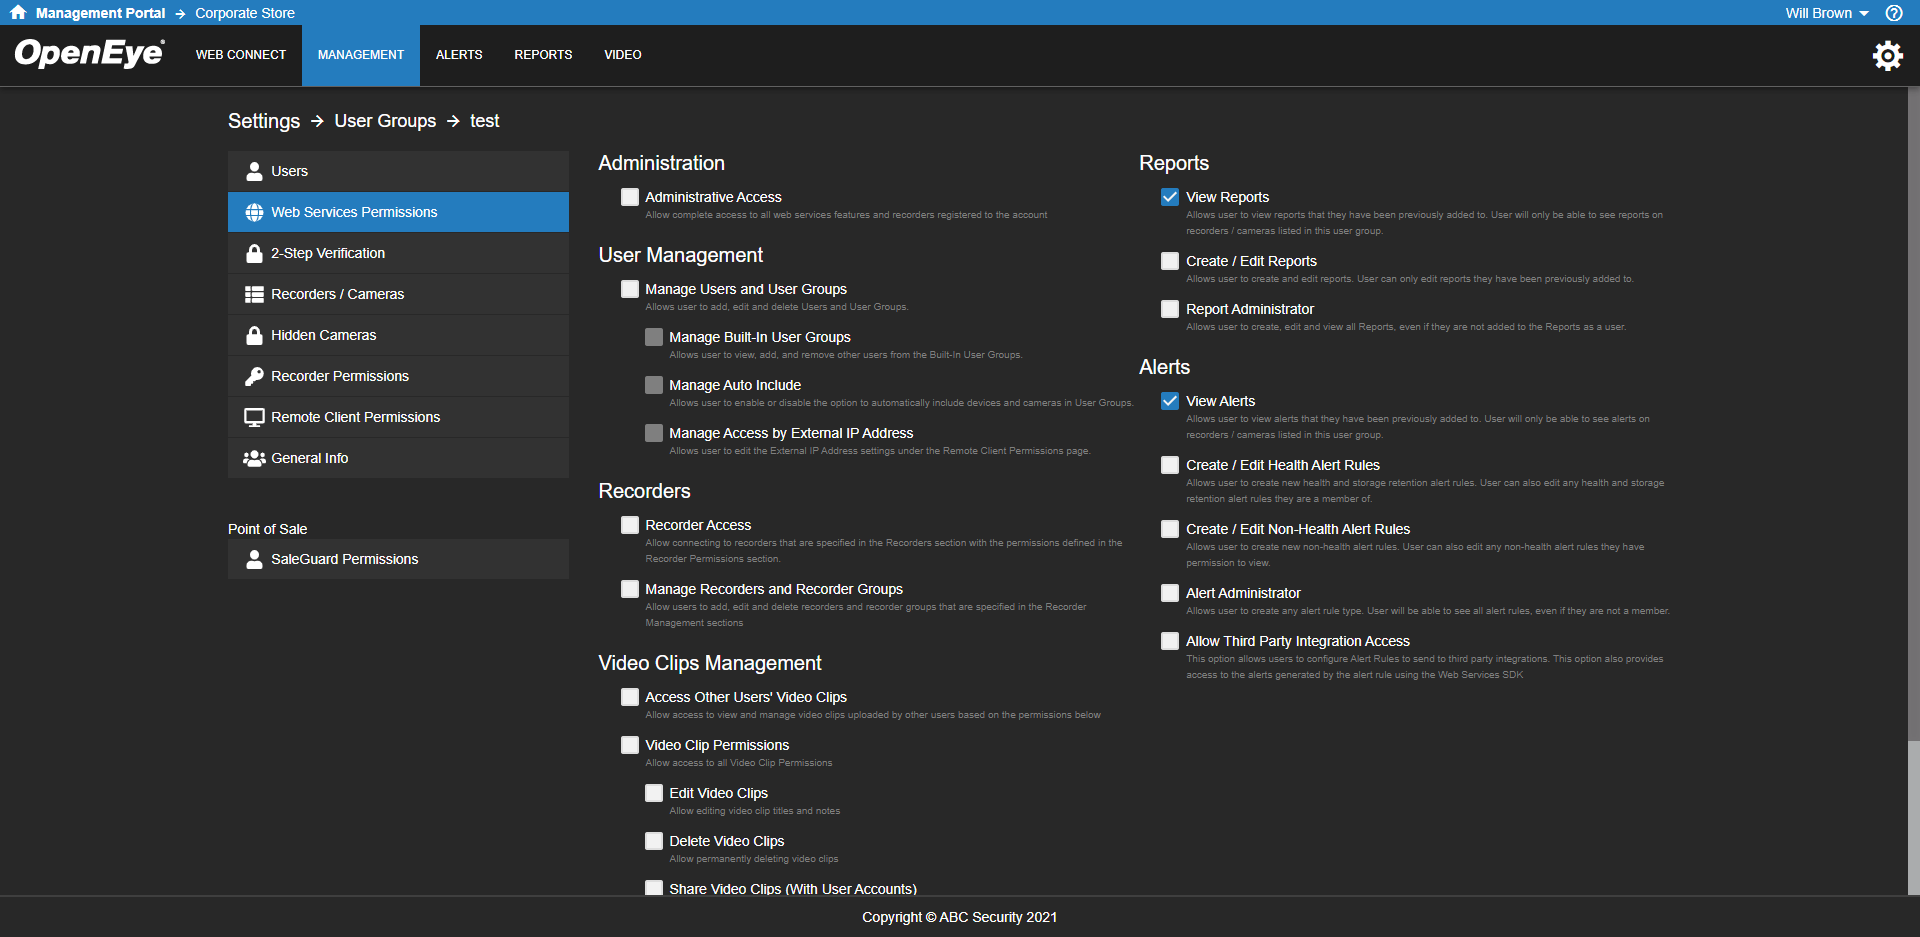This screenshot has height=937, width=1920.
Task: Click the home icon in the portal bar
Action: 16,13
